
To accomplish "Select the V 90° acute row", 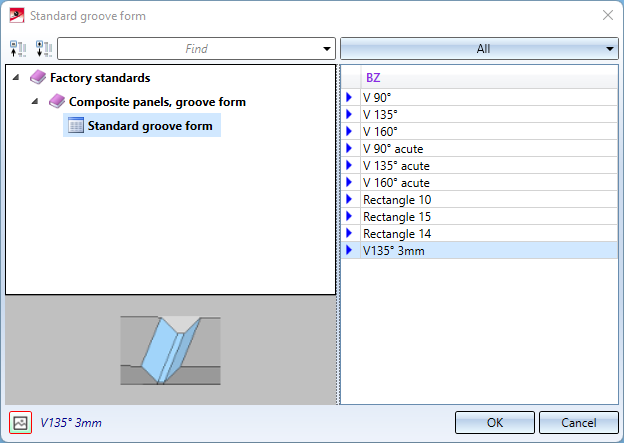I will (479, 148).
